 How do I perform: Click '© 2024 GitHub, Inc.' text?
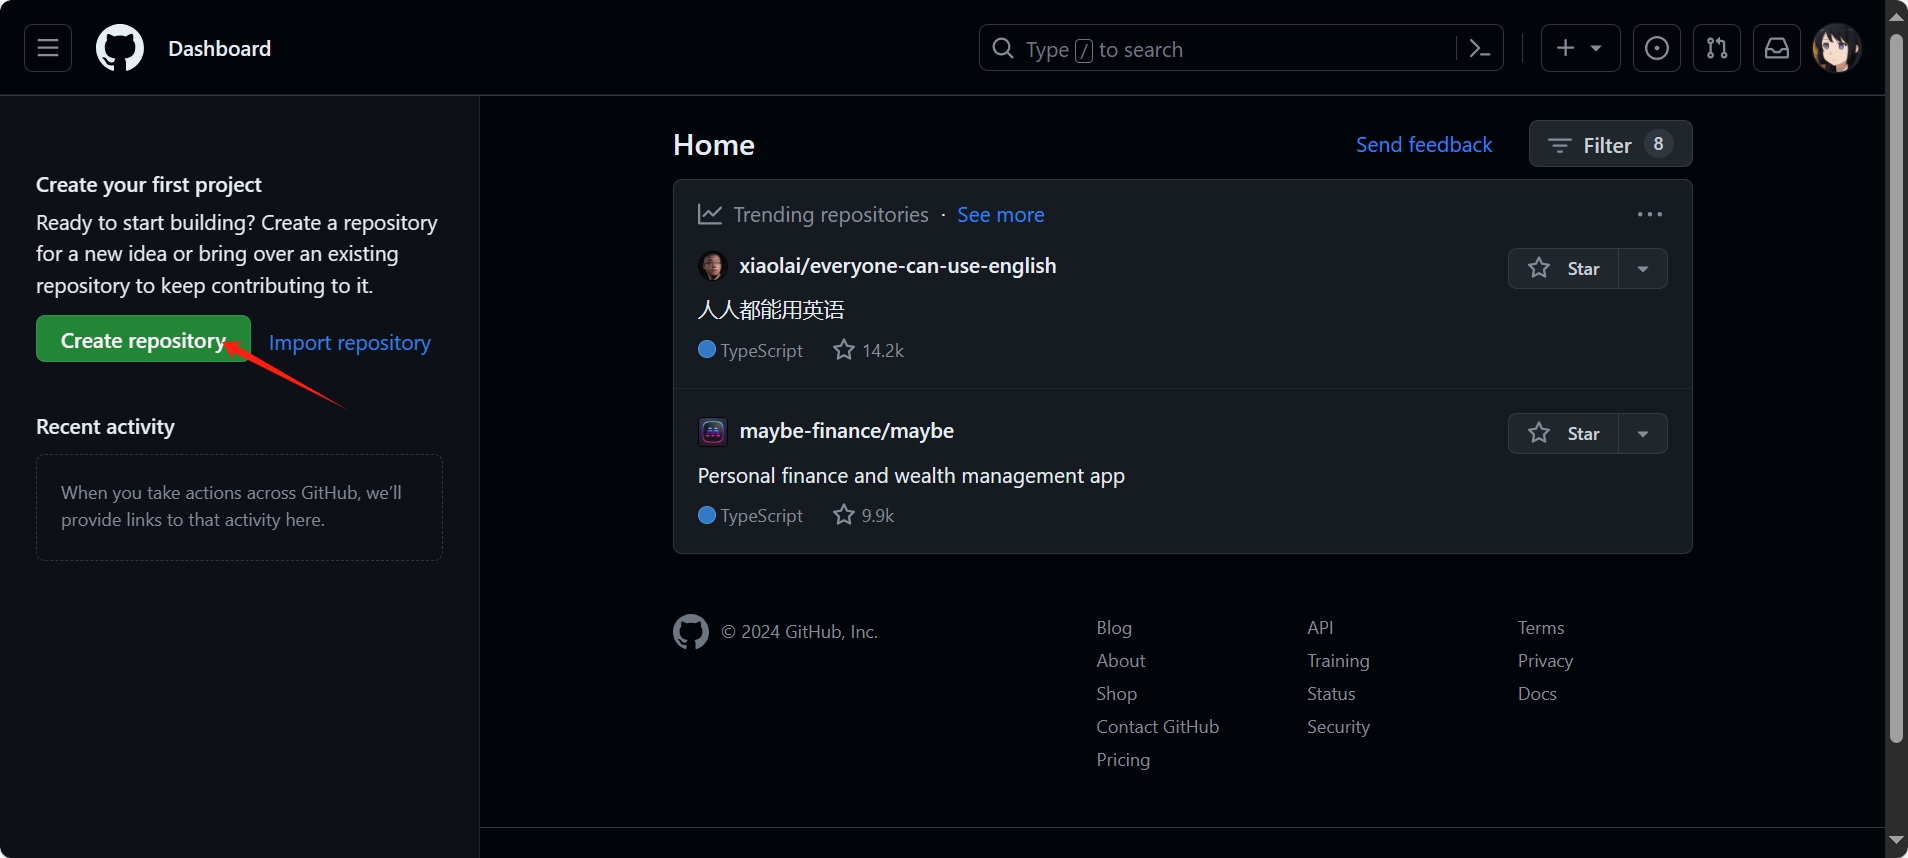799,632
